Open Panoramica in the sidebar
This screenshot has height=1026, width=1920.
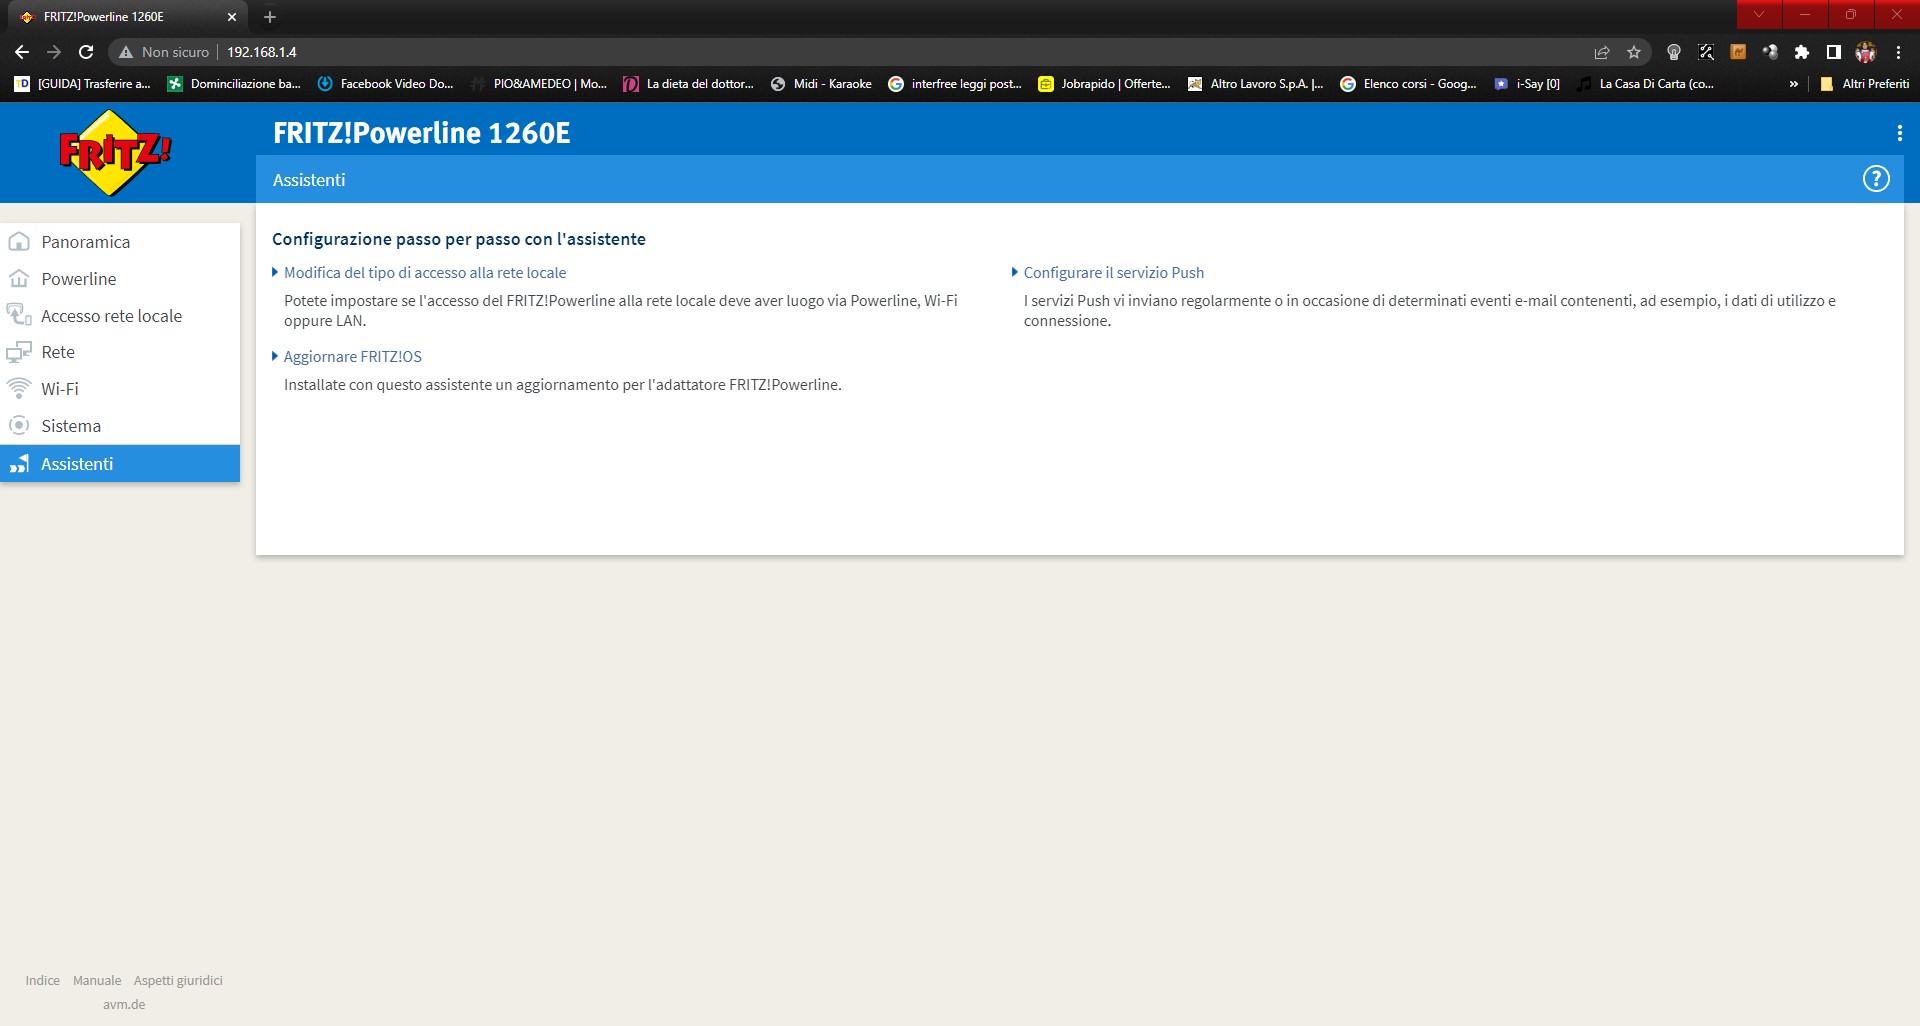point(120,242)
